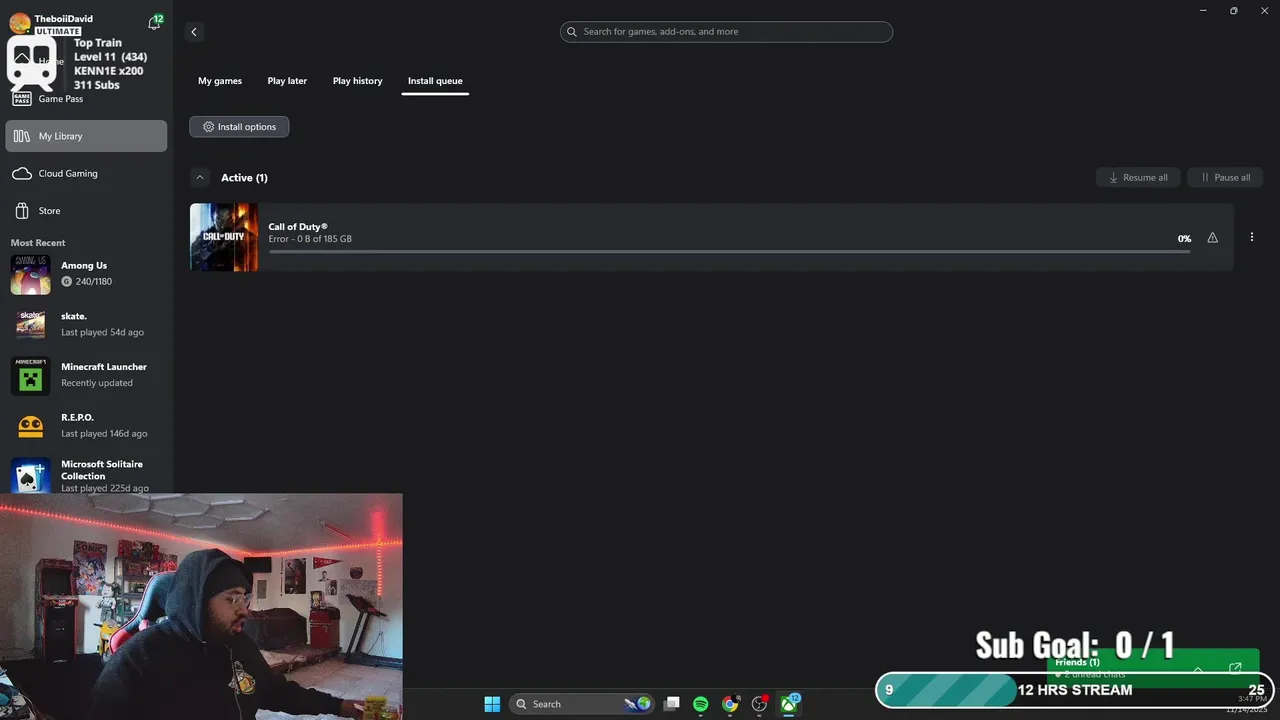The height and width of the screenshot is (720, 1280).
Task: Click the Xbox app taskbar icon
Action: click(x=790, y=704)
